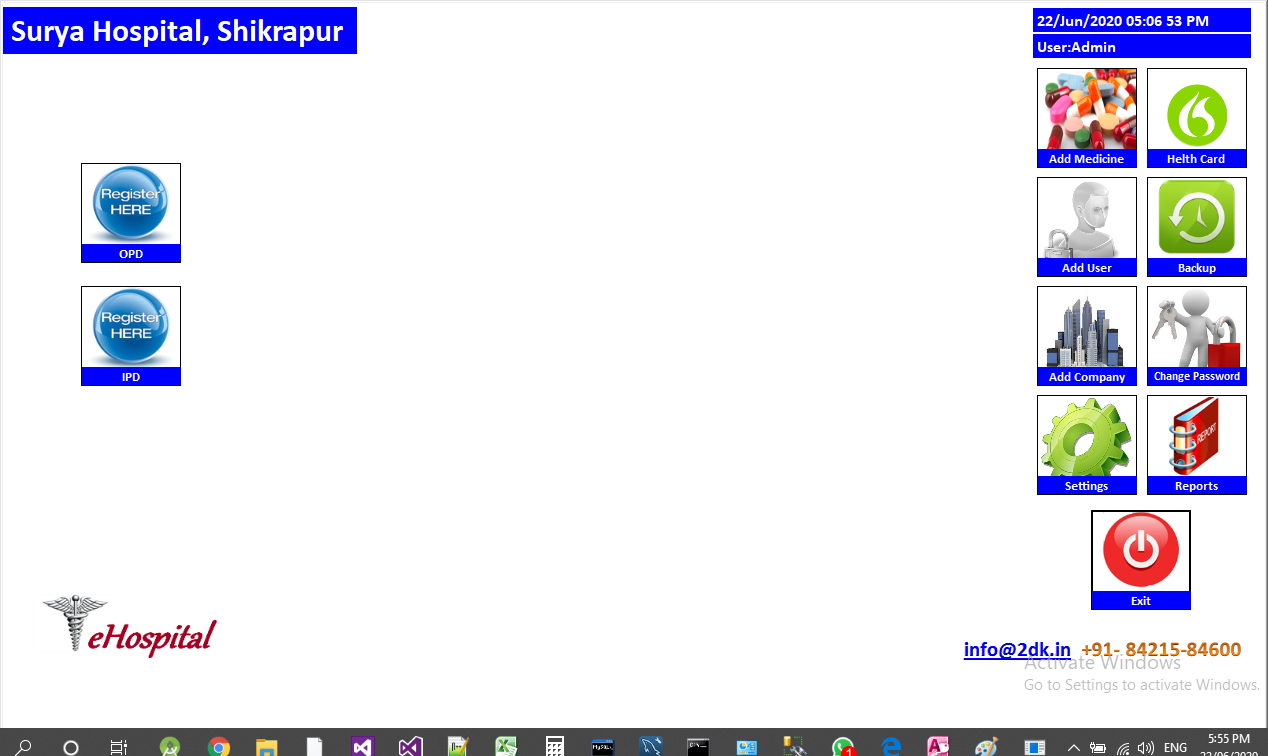
Task: Open the Reports red binder icon
Action: (x=1196, y=437)
